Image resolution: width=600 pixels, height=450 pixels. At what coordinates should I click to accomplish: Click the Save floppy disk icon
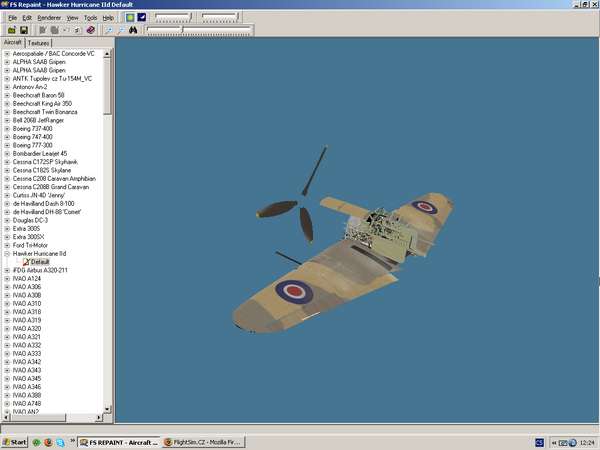[24, 30]
